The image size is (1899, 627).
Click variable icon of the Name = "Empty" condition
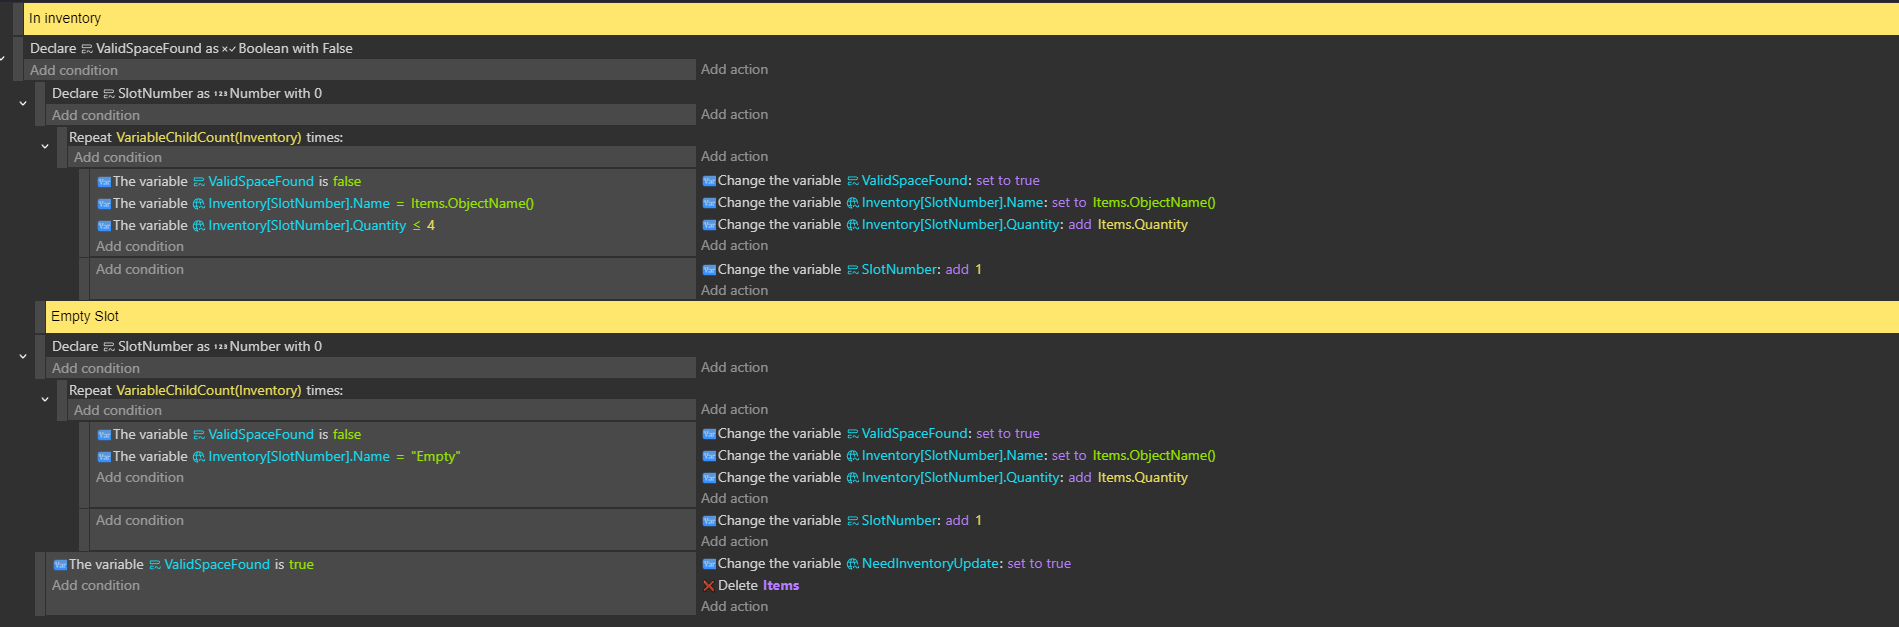[104, 457]
